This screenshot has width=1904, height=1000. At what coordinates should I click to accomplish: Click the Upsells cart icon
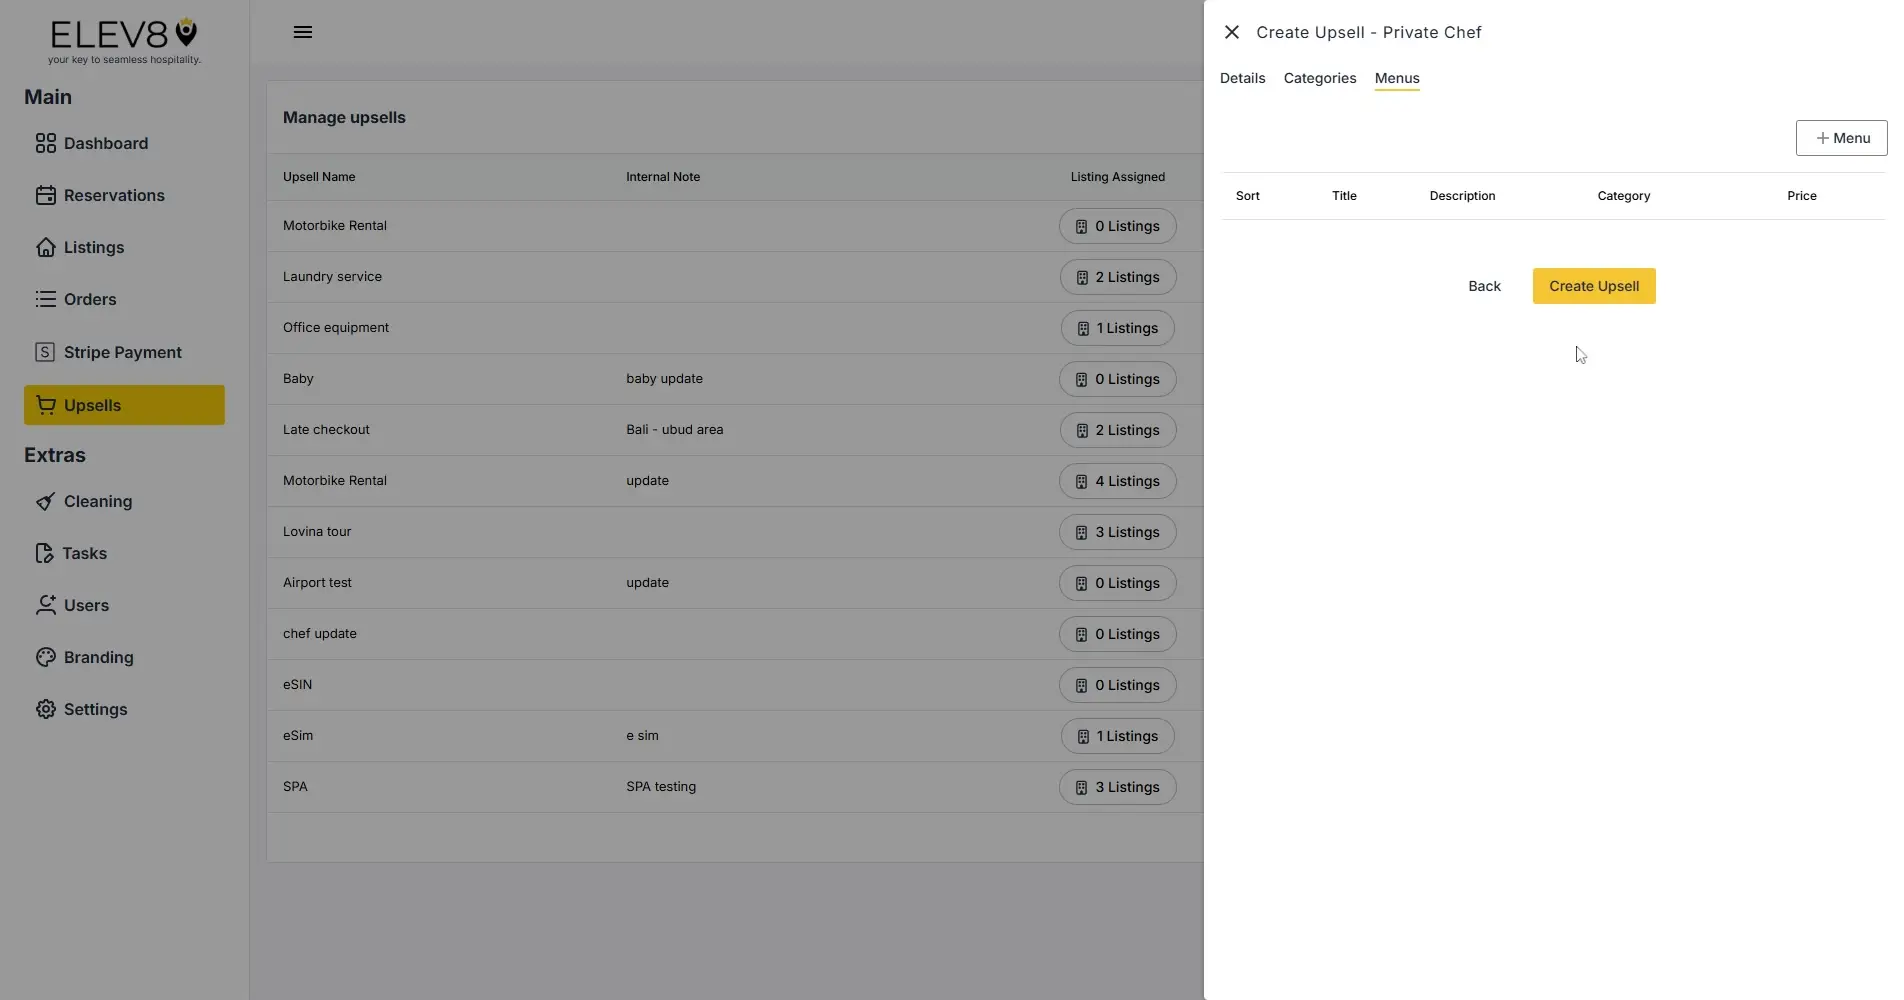coord(46,405)
